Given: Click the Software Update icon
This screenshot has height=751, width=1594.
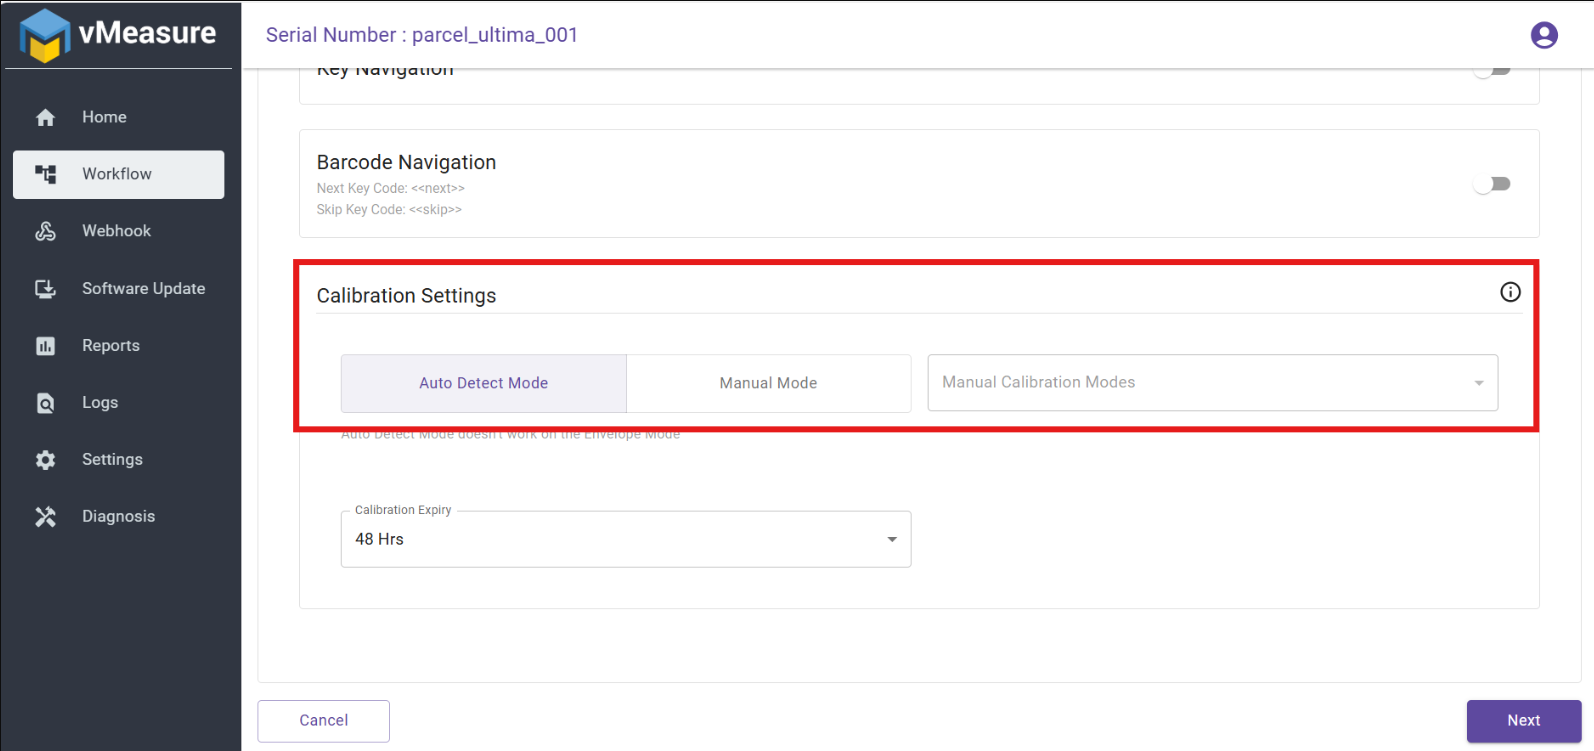Looking at the screenshot, I should [45, 289].
